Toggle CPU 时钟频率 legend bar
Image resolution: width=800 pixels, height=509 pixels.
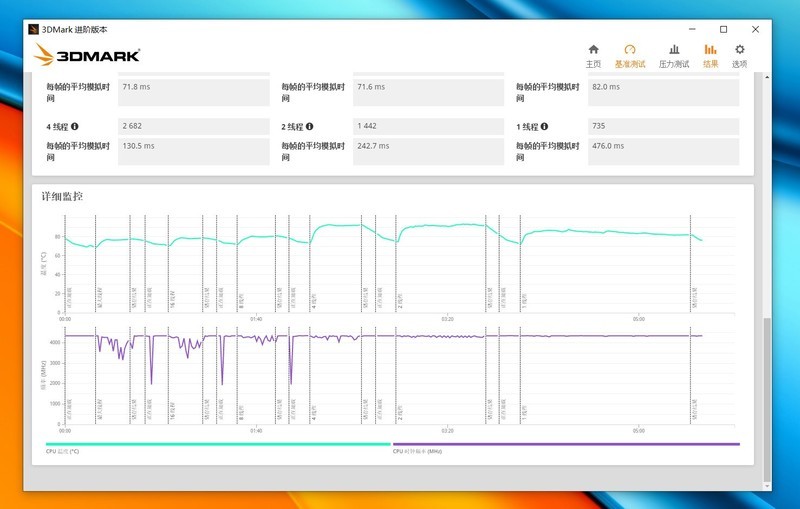[x=566, y=444]
